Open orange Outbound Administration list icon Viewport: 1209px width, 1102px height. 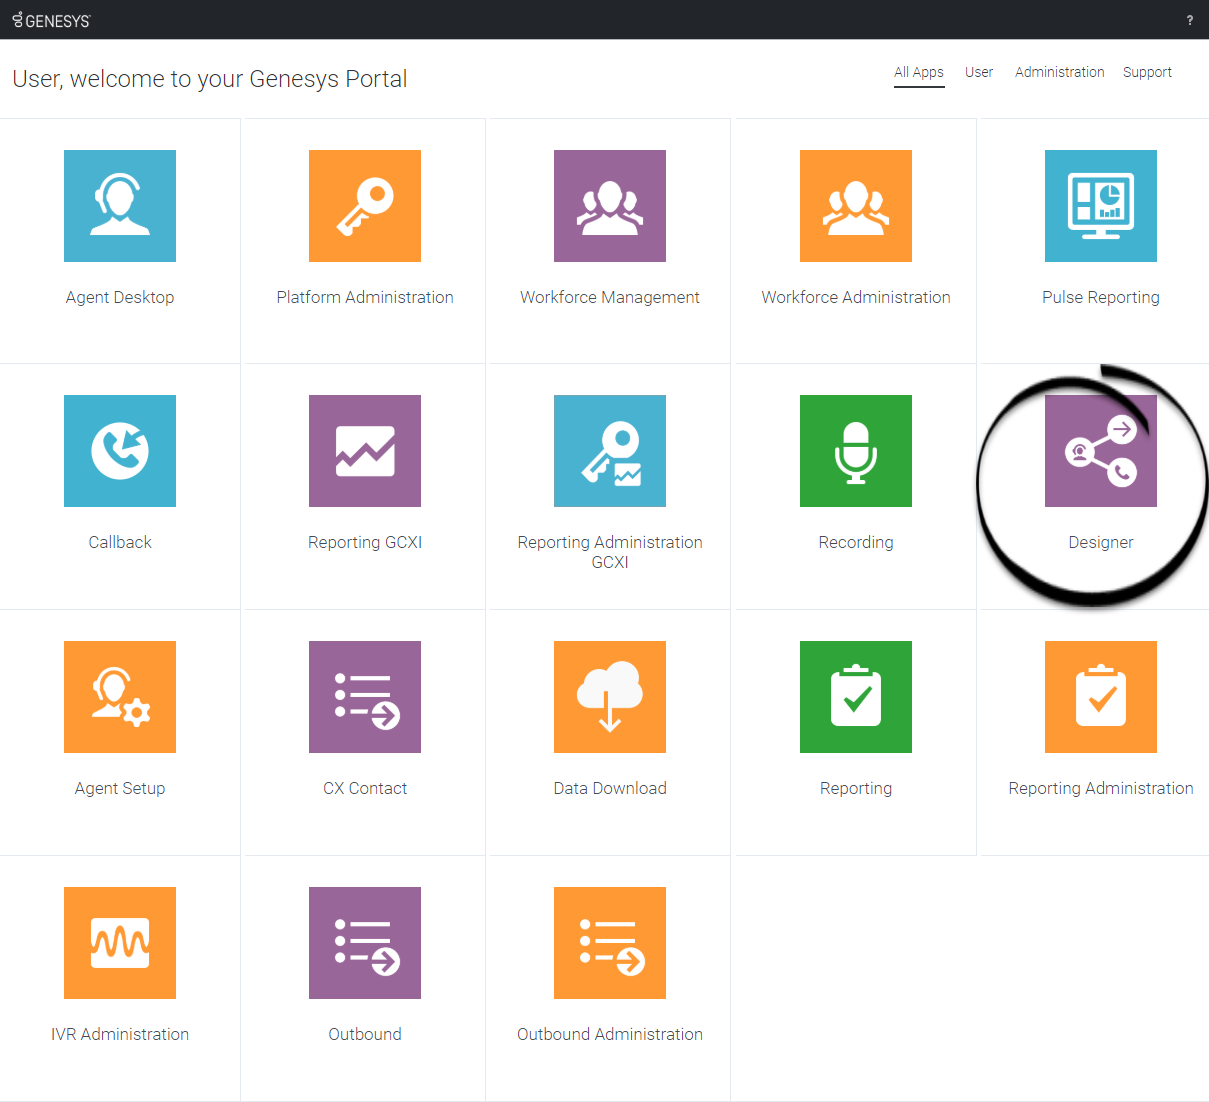[610, 943]
